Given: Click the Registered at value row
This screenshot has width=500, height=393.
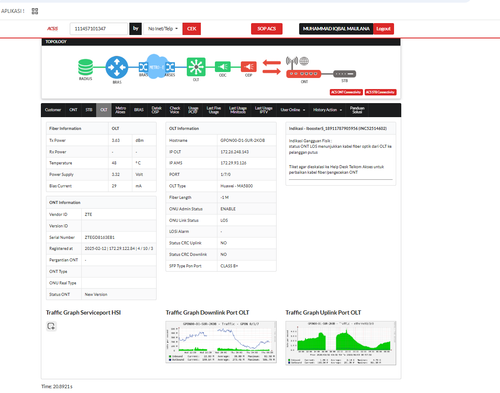Looking at the screenshot, I should tap(119, 249).
